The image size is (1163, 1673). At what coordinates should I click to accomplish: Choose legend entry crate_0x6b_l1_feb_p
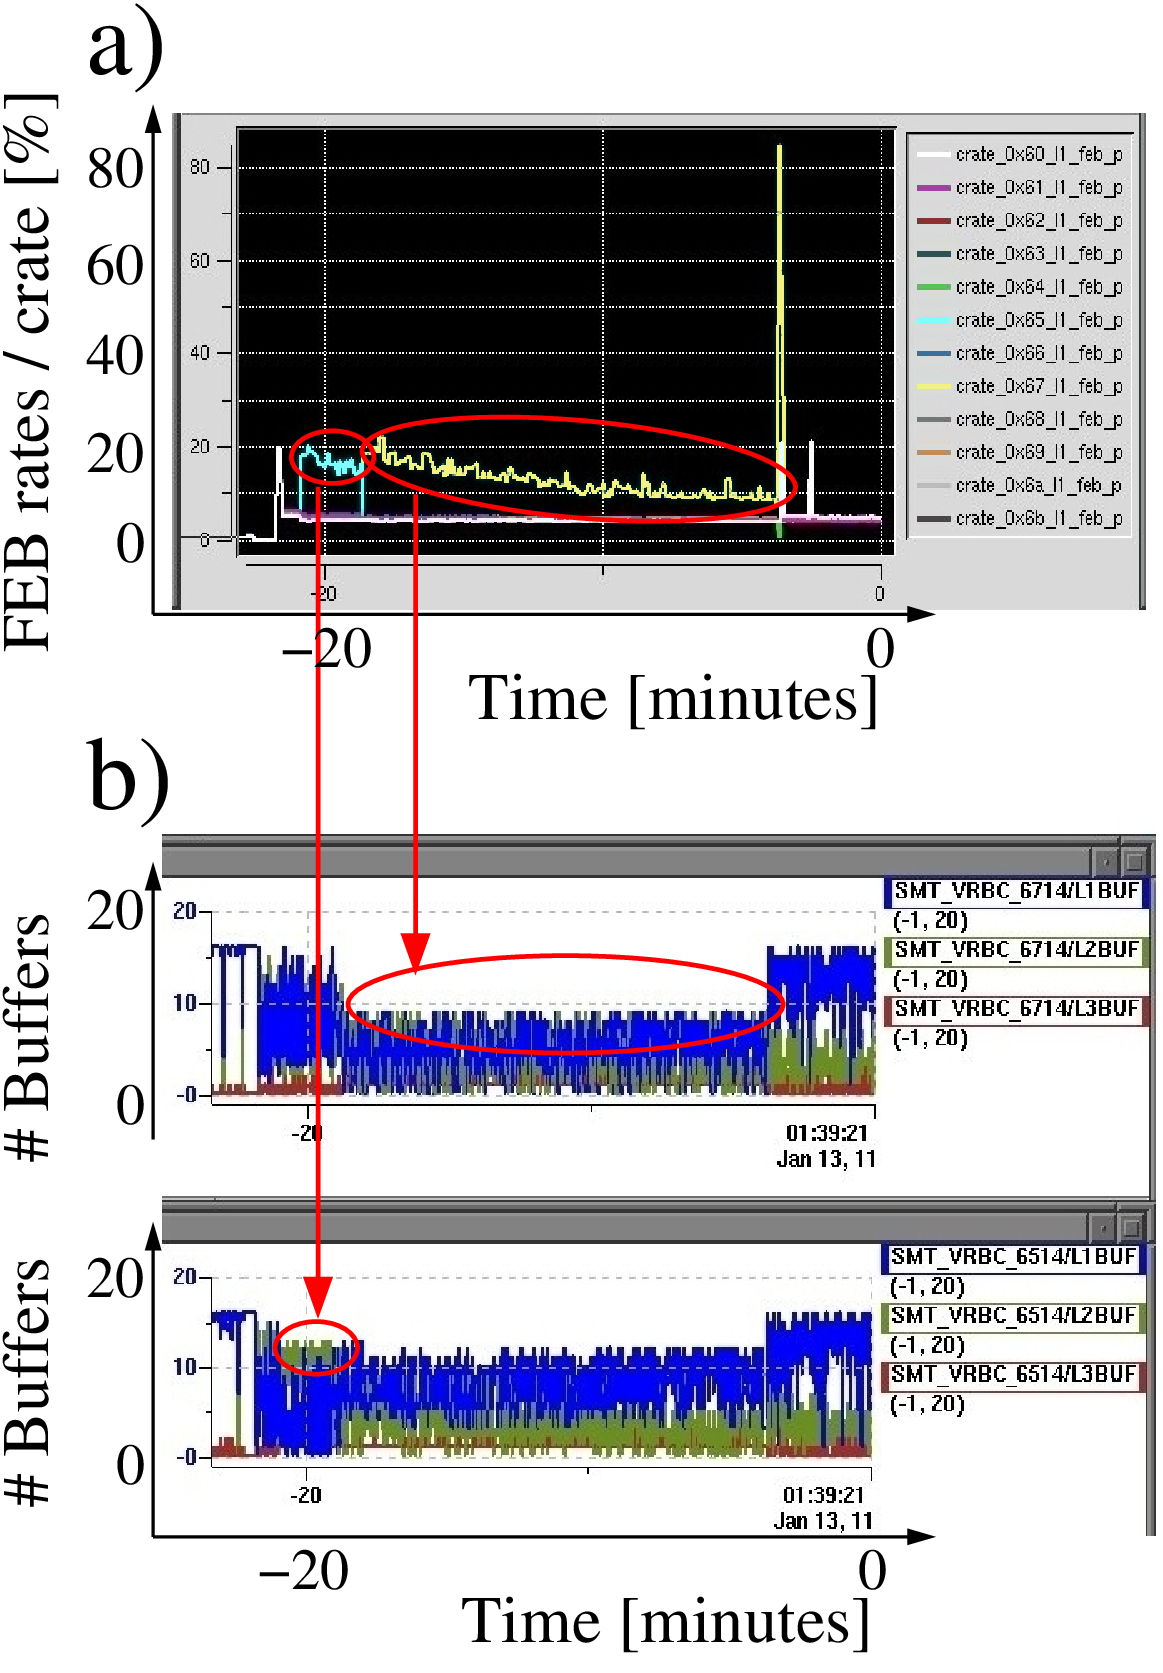pos(1020,517)
